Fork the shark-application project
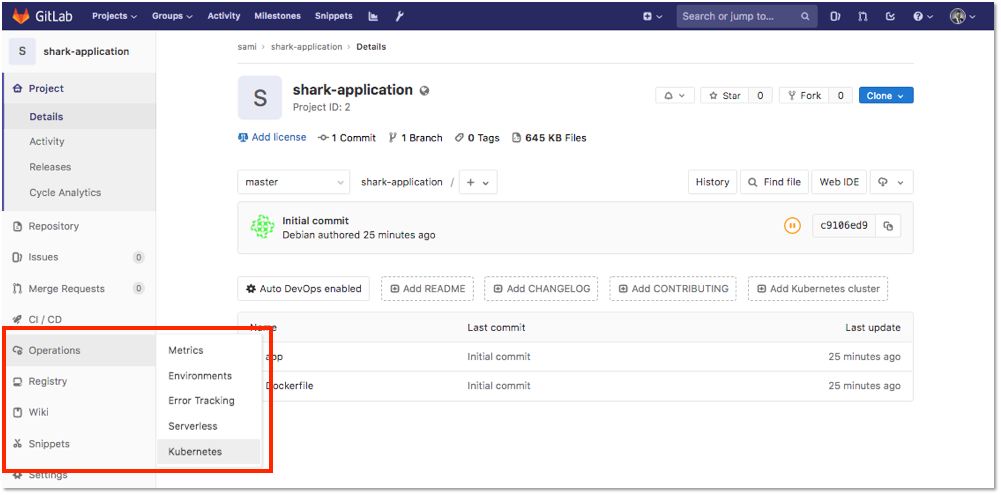Screen dimensions: 1001x495 (804, 95)
